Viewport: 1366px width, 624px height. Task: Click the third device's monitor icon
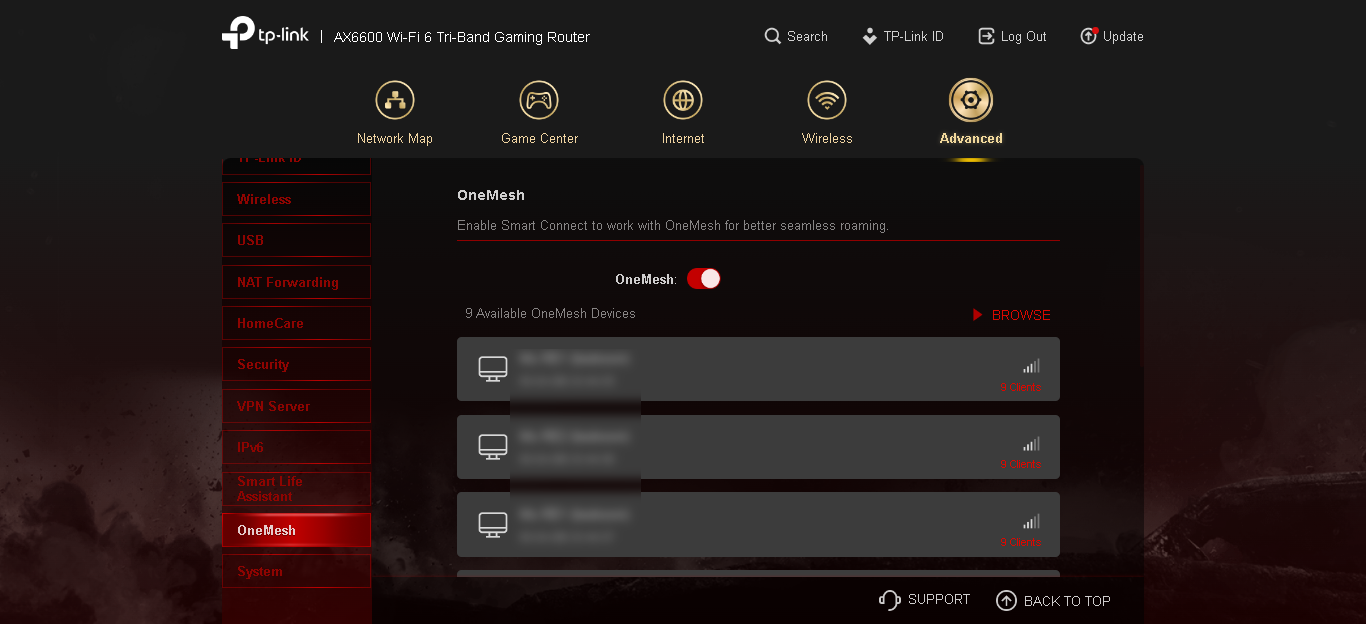[x=493, y=524]
